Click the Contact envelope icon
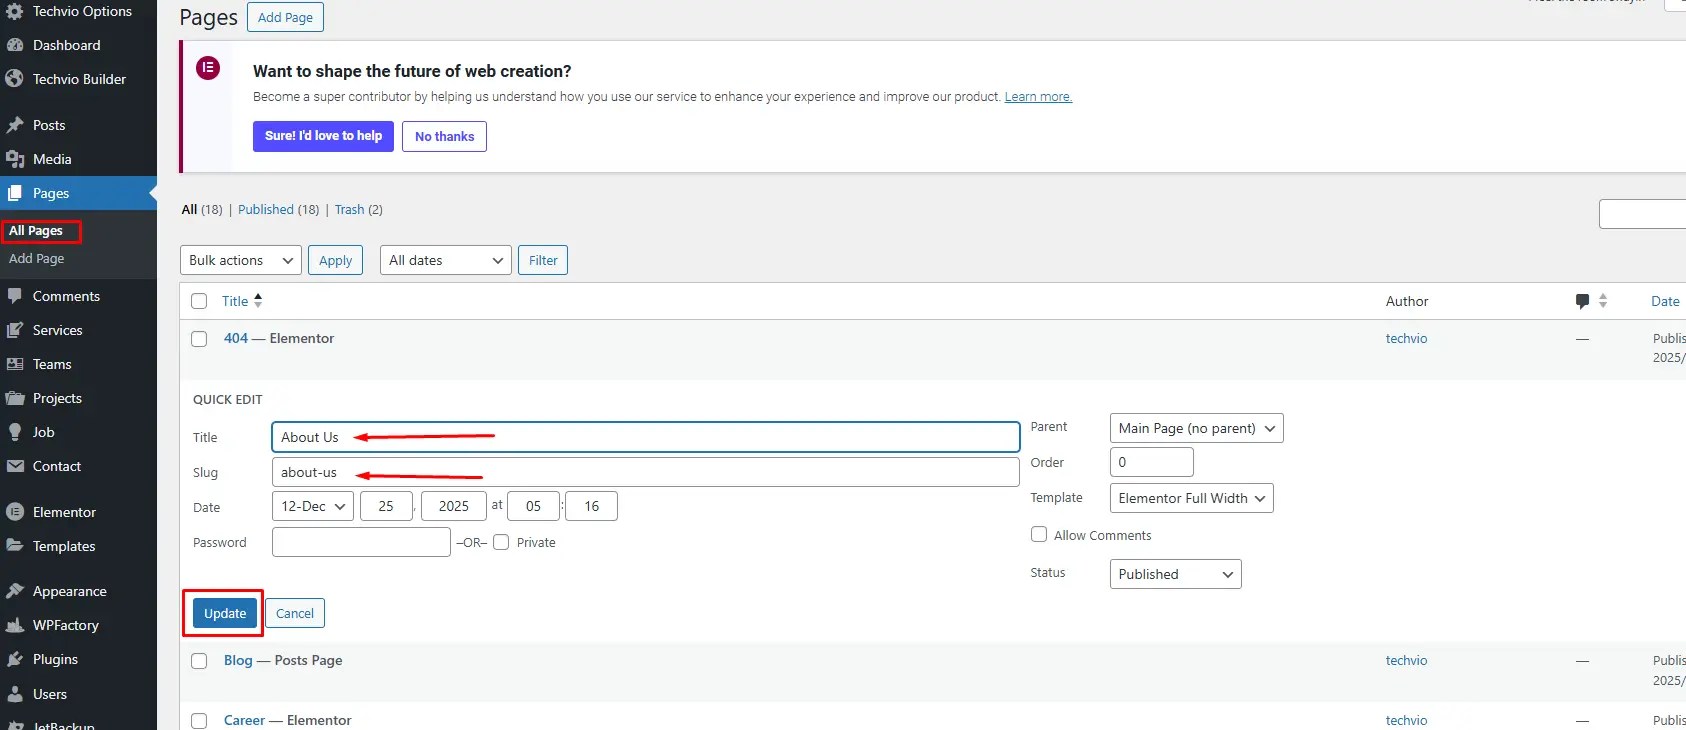 point(15,466)
